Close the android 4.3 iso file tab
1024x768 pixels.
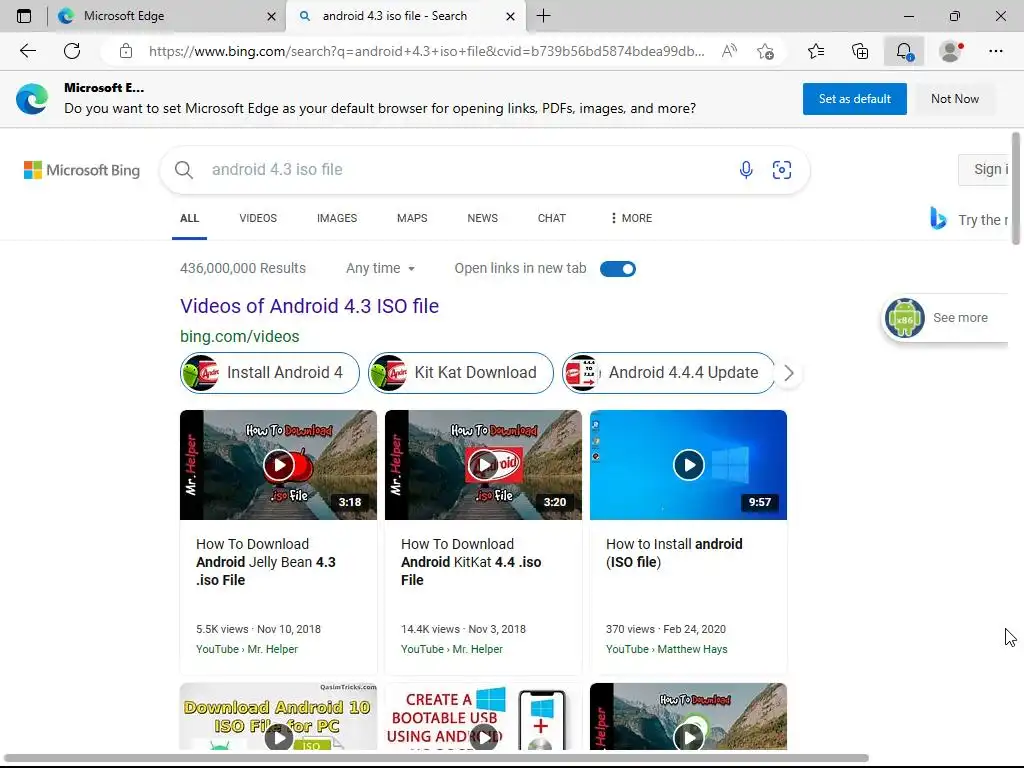pyautogui.click(x=511, y=16)
